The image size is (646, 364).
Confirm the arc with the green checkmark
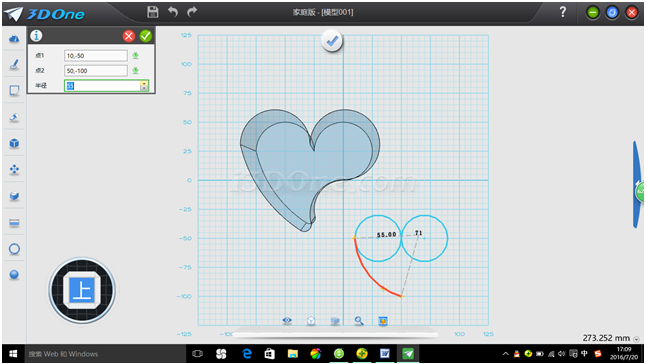(x=145, y=36)
